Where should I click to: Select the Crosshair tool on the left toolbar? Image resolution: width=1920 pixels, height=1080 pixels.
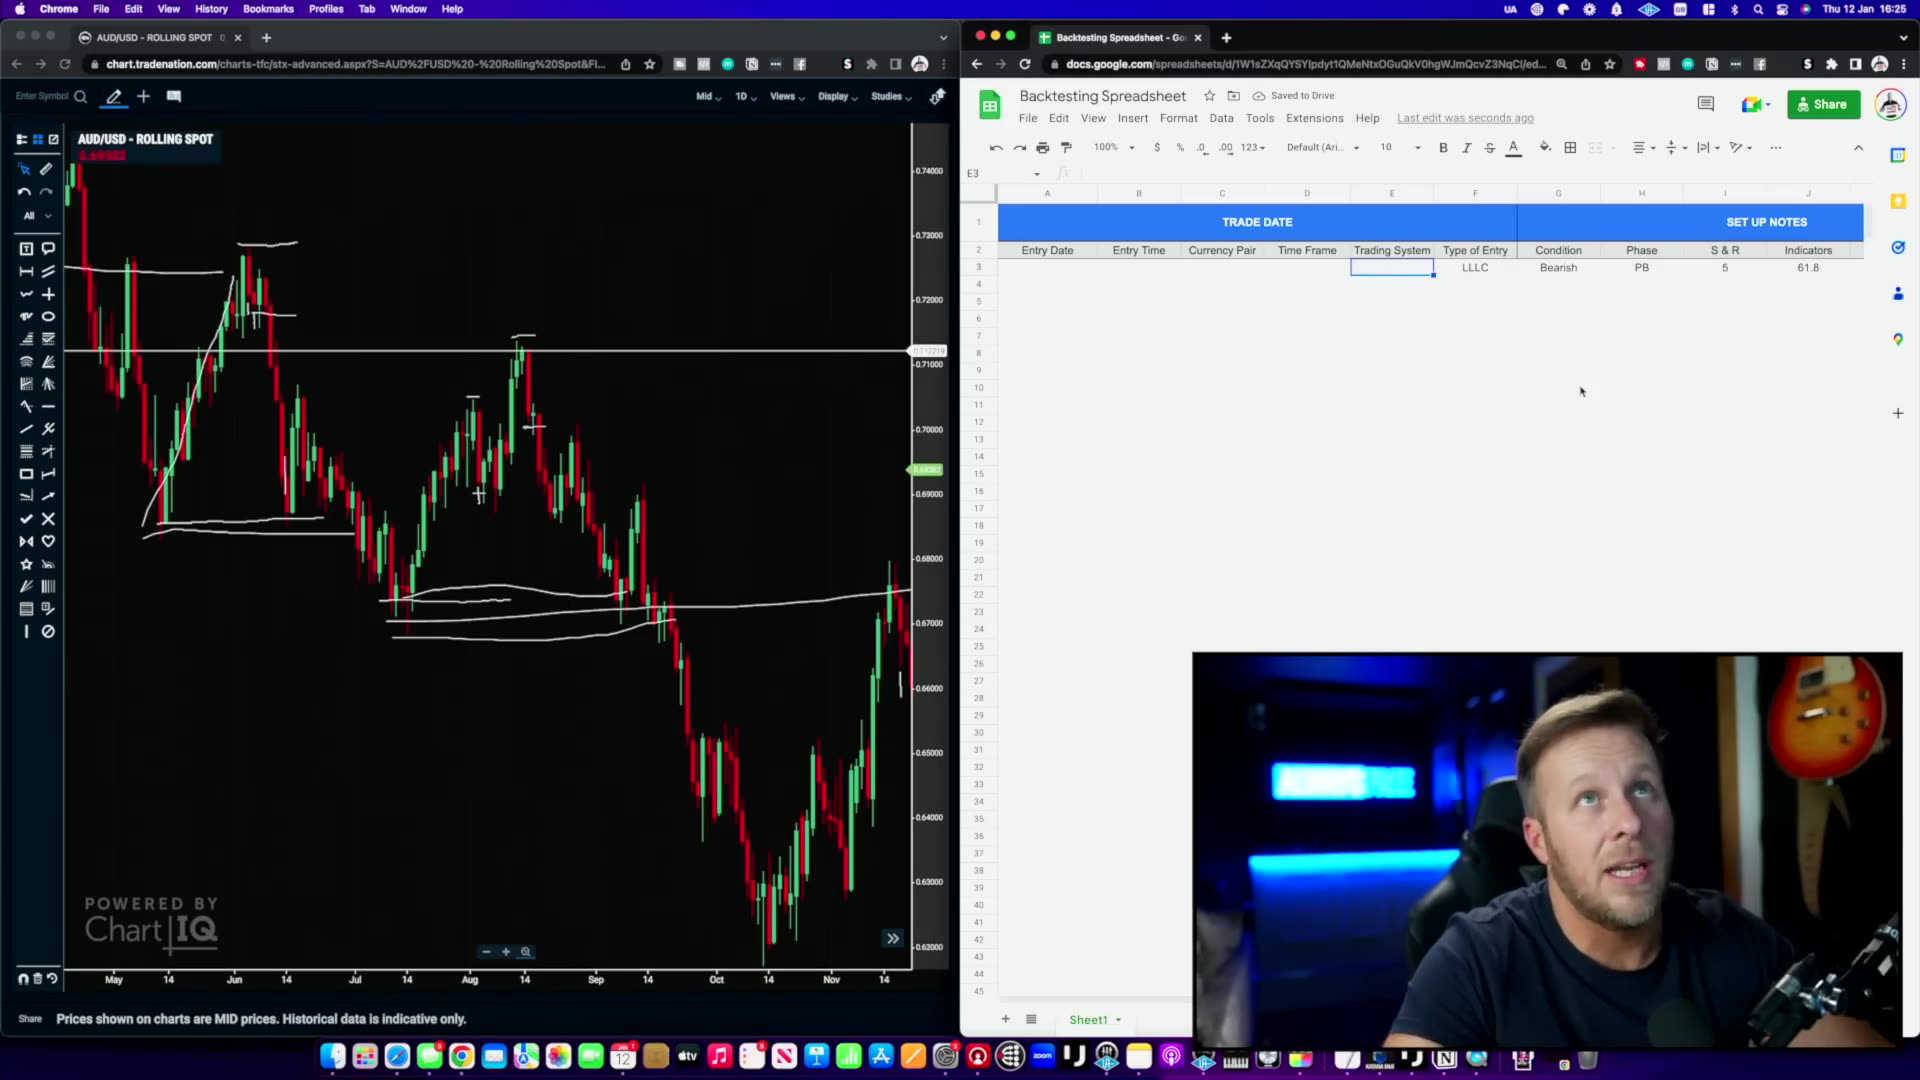(x=48, y=294)
